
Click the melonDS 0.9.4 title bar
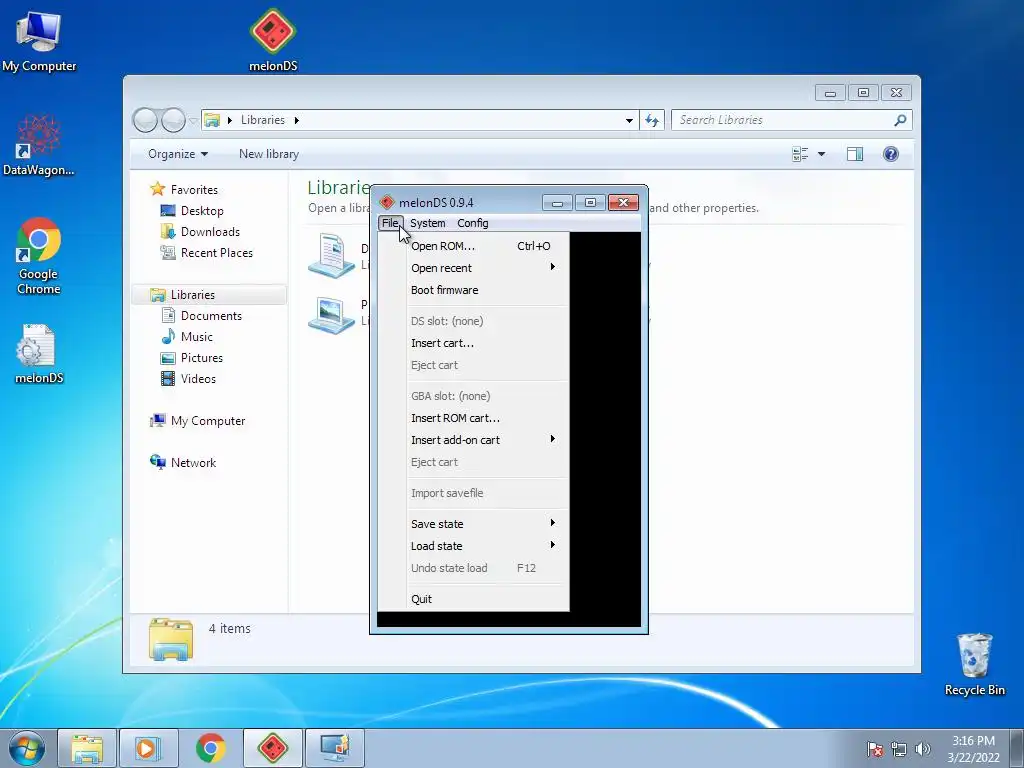(460, 202)
